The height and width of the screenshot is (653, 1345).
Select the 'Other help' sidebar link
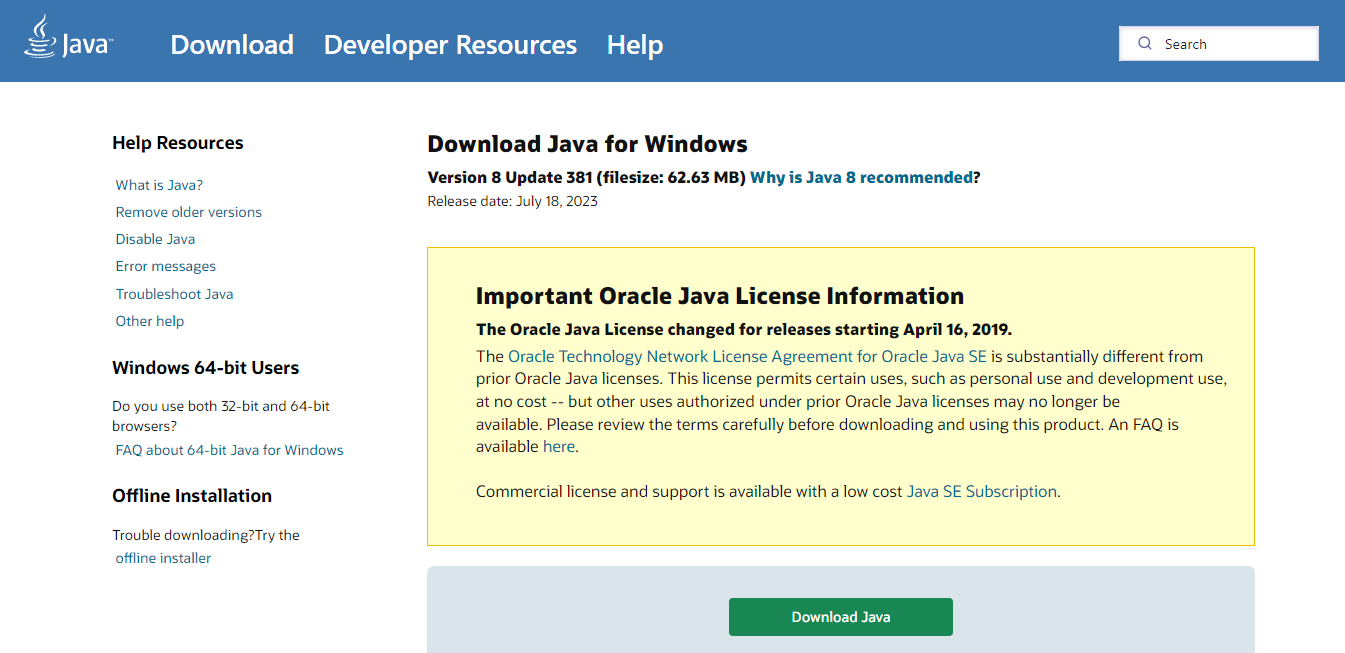[149, 321]
